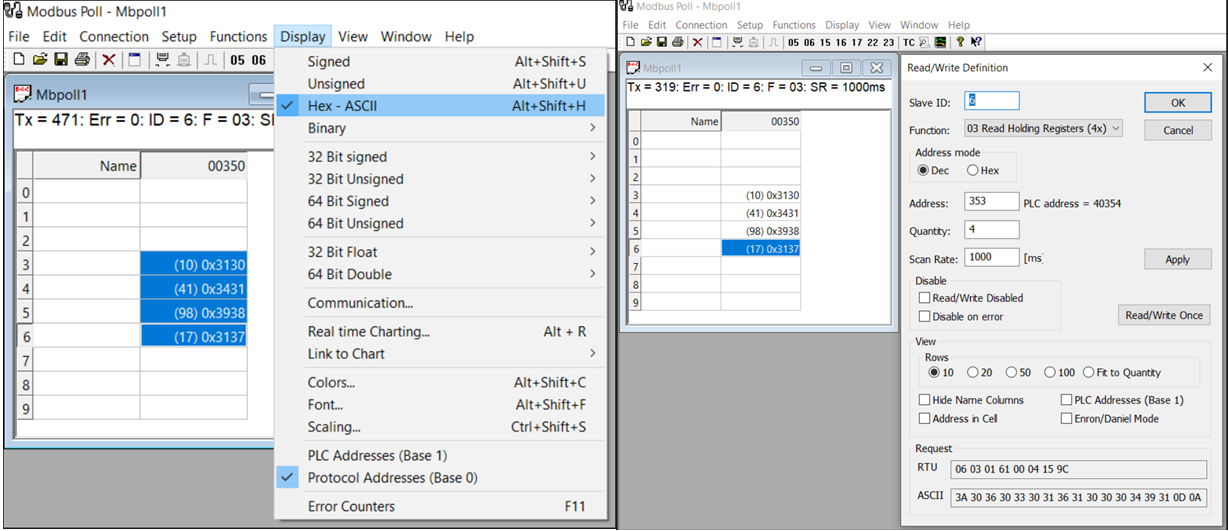The image size is (1228, 531).
Task: Tick the Enron/Daniel Mode checkbox
Action: (1066, 418)
